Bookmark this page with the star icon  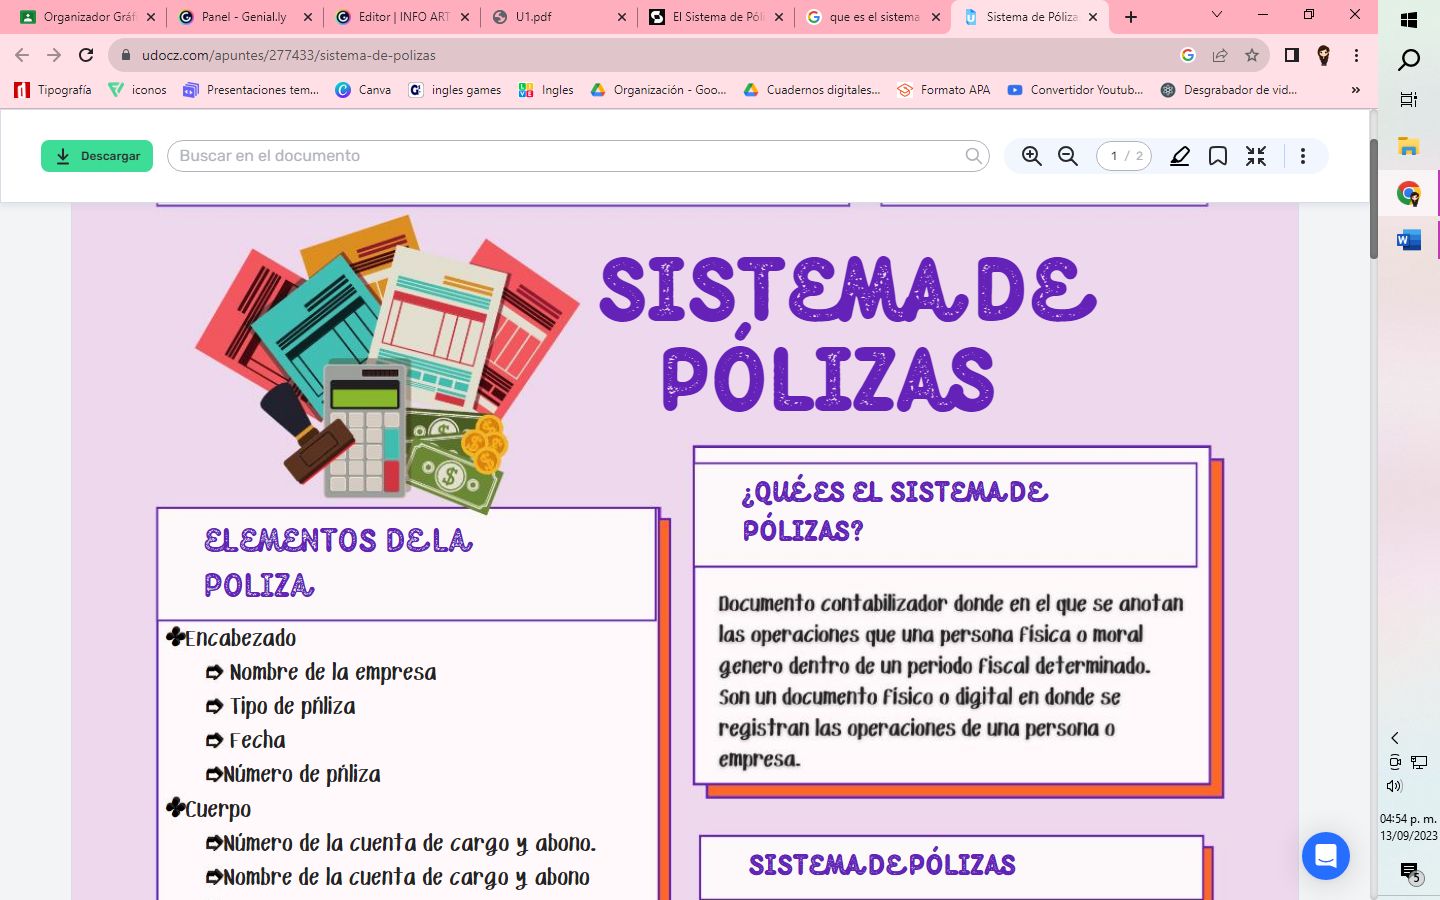(1252, 55)
